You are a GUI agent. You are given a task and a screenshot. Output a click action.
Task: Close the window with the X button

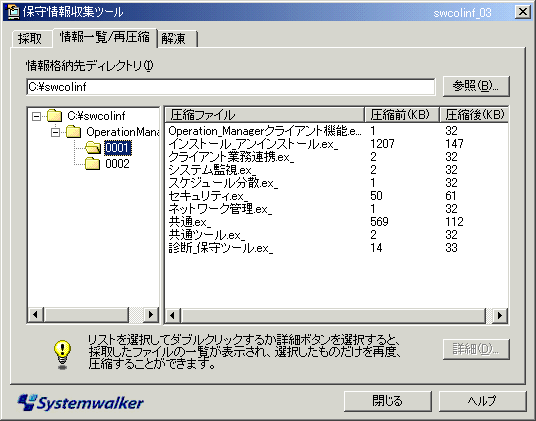[523, 12]
